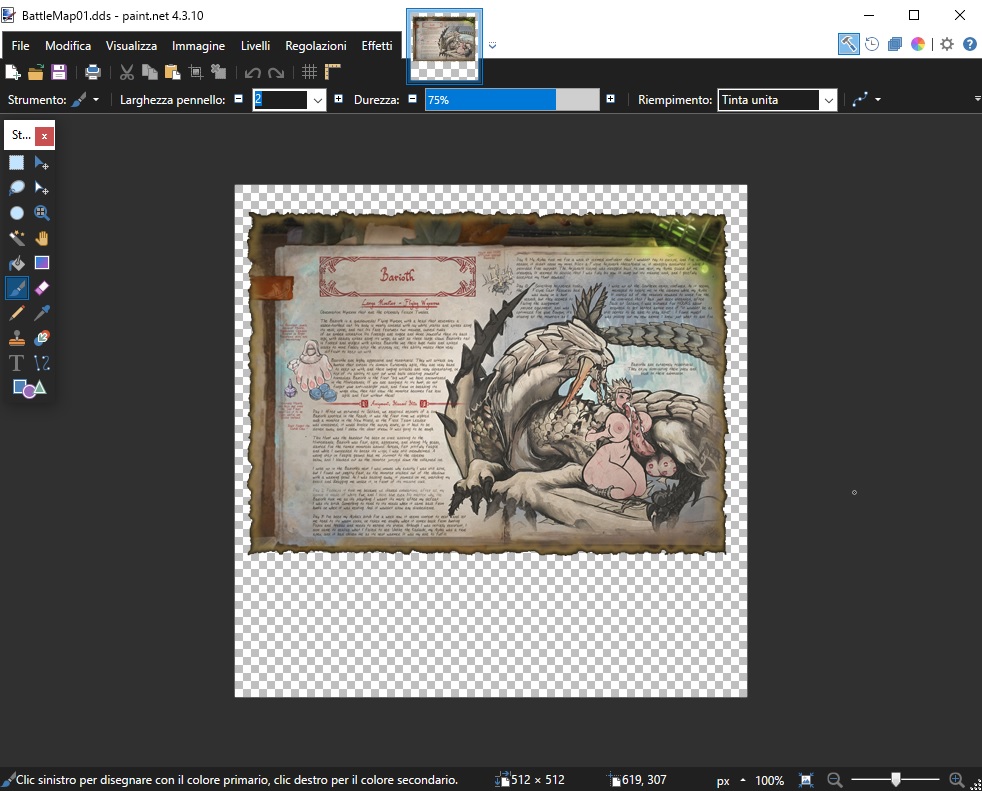Image resolution: width=982 pixels, height=791 pixels.
Task: Toggle the pixel grid display
Action: click(309, 73)
